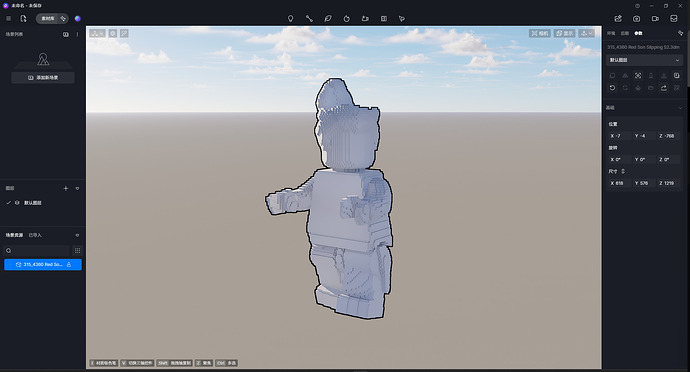Select the cursor pointer flag tool
The width and height of the screenshot is (690, 372).
coord(402,18)
